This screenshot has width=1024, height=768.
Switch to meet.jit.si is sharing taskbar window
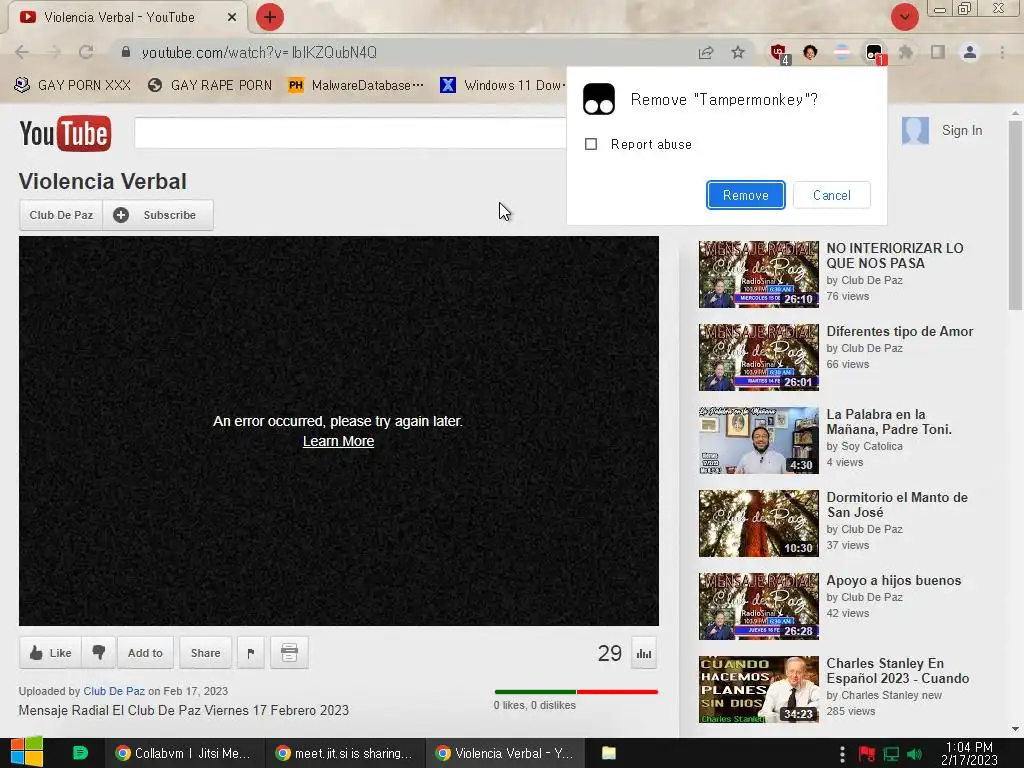[345, 753]
